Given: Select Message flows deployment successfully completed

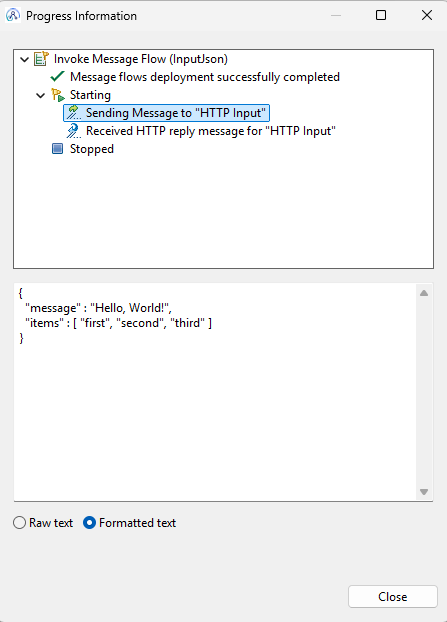Looking at the screenshot, I should 205,77.
